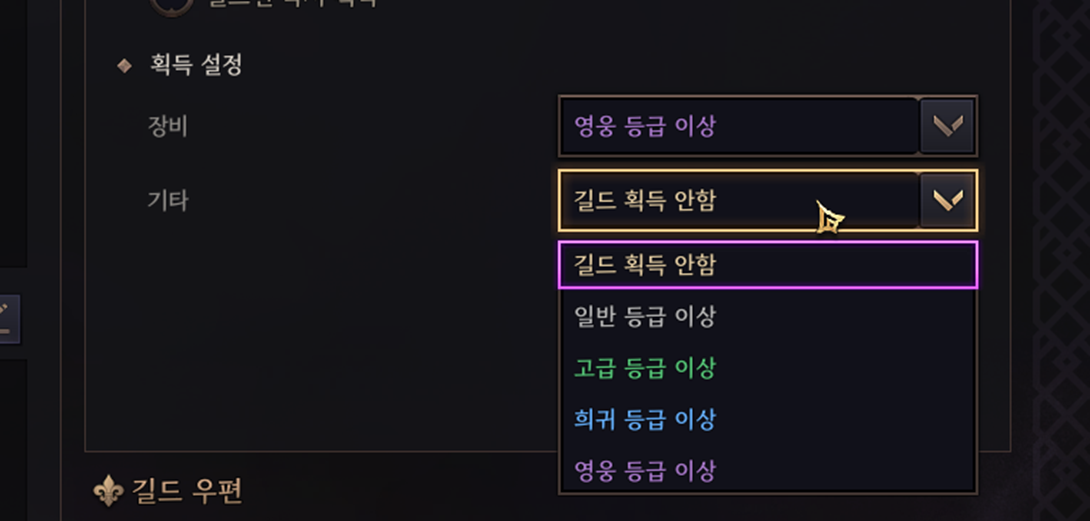Click the fleur-de-lis icon beside 길드 우편
Screen dimensions: 1090x521
(x=108, y=491)
